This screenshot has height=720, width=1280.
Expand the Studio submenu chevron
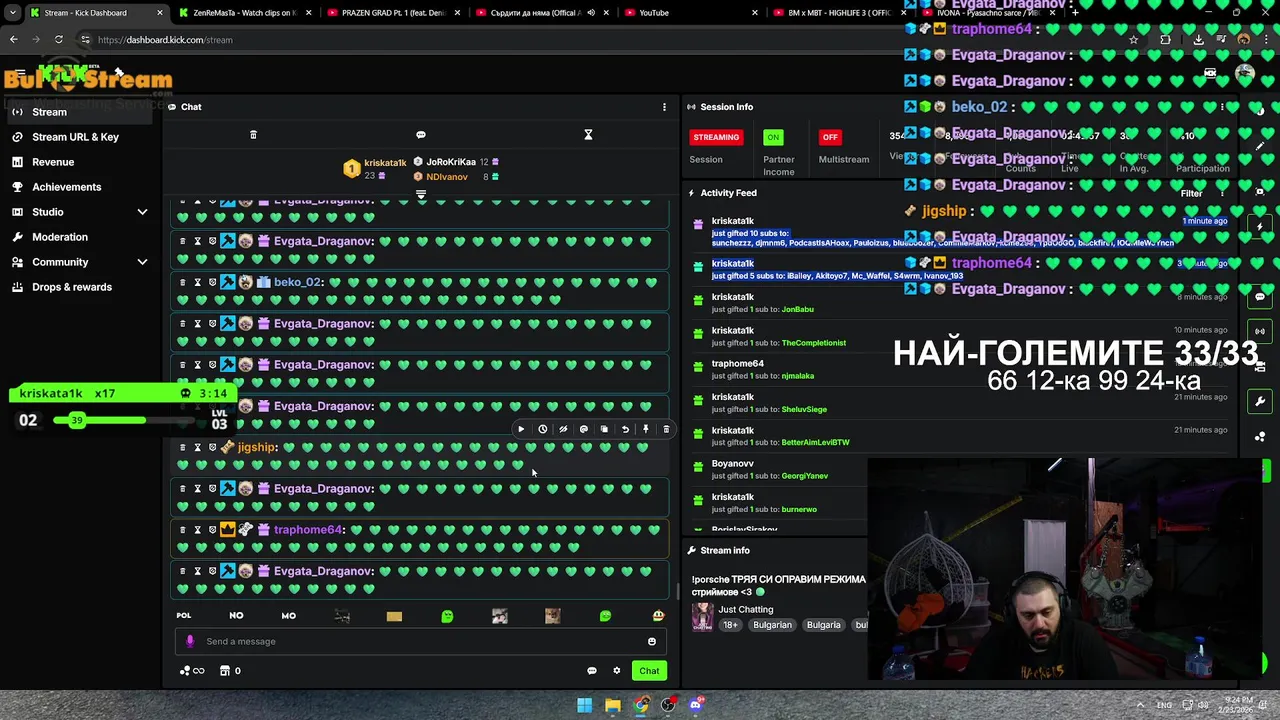142,212
